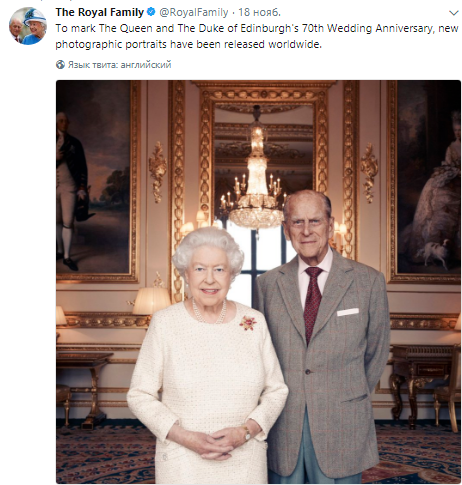Open the tweet options chevron menu
Image resolution: width=462 pixels, height=485 pixels.
point(454,13)
